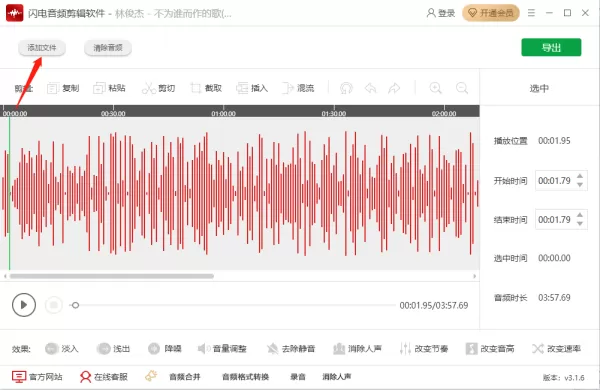Apply the 淡出 fade-out effect
Screen dimensions: 600x390
pyautogui.click(x=113, y=349)
